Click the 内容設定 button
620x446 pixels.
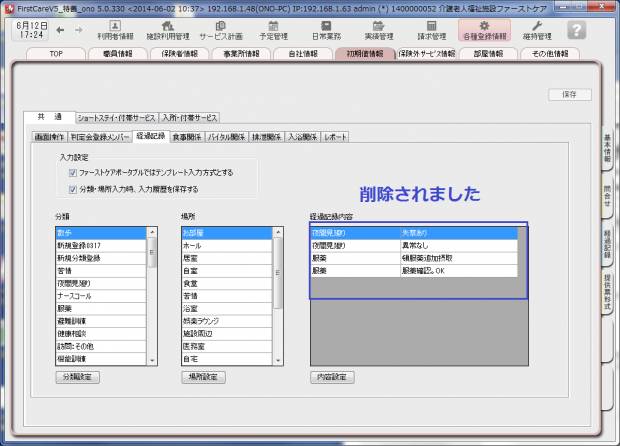coord(332,377)
